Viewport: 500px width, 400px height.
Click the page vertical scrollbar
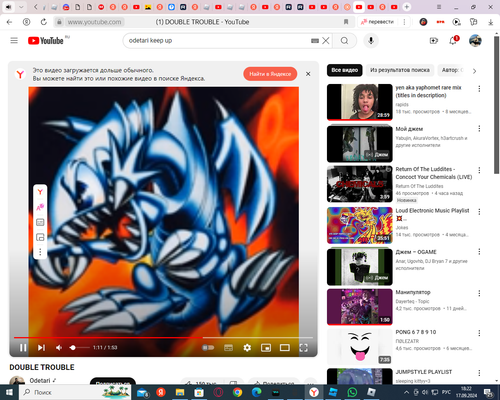[x=497, y=104]
